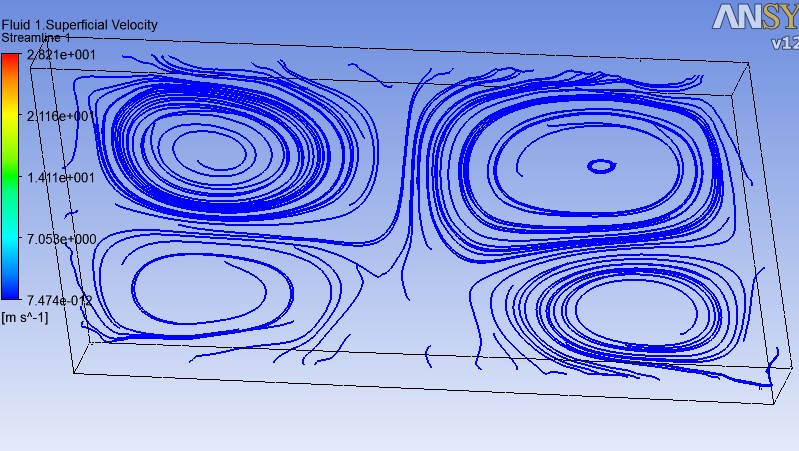Click the small core loop in upper-right vortex

pos(601,166)
